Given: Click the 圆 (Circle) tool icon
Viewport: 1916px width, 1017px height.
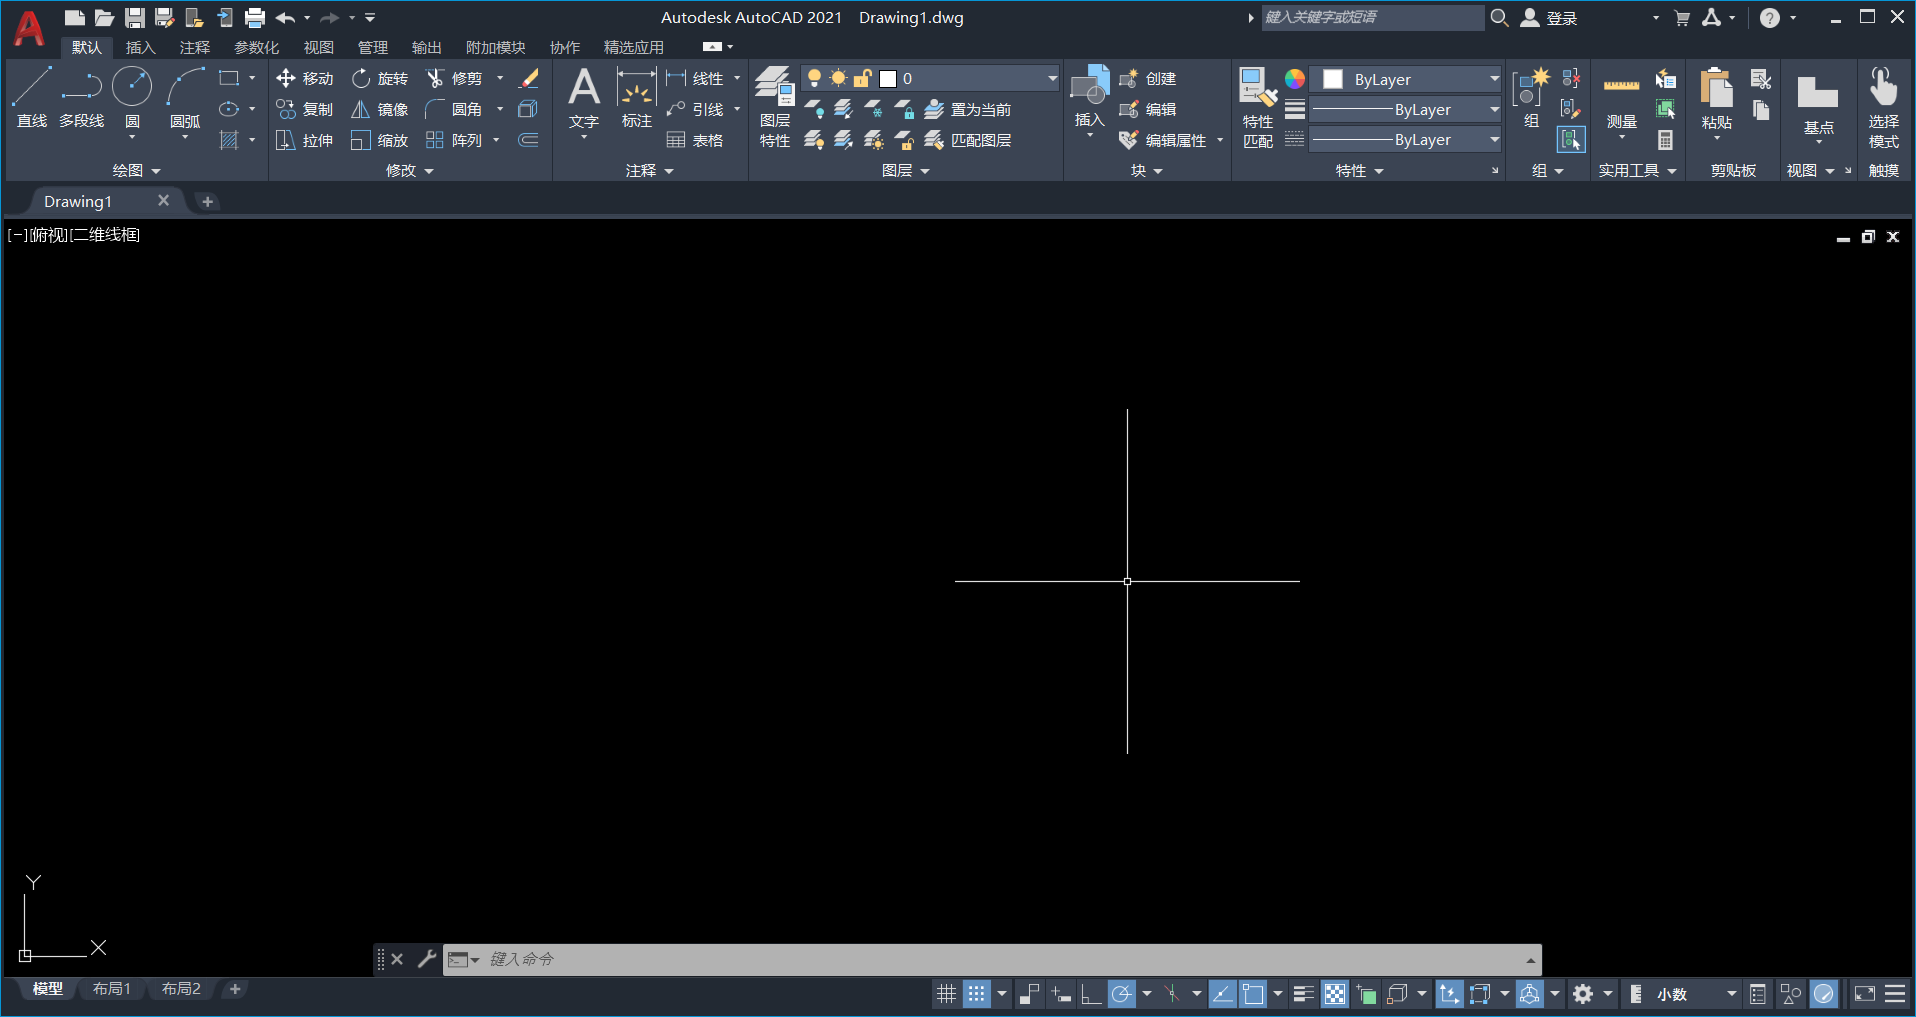Looking at the screenshot, I should pos(132,97).
